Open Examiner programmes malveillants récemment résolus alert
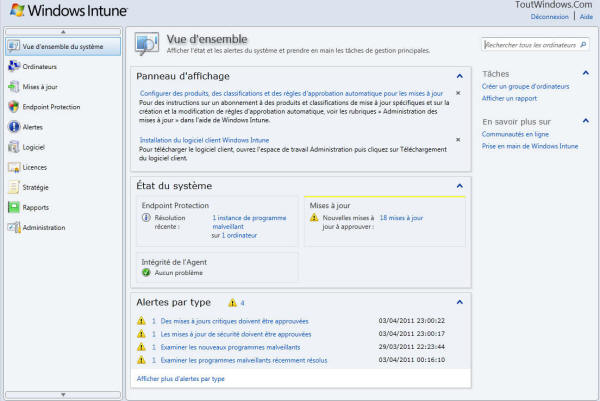The image size is (600, 401). (244, 360)
